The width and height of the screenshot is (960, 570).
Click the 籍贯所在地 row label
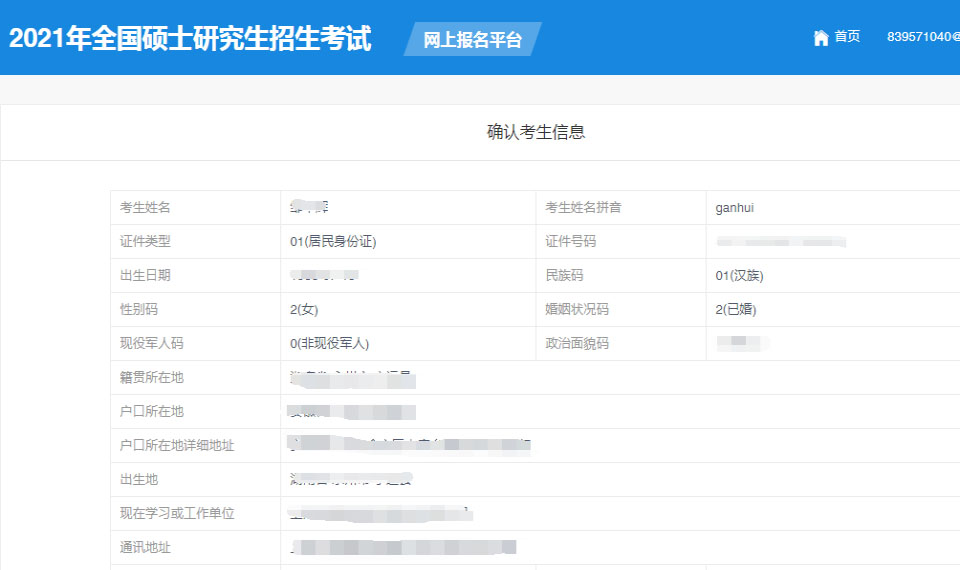point(152,378)
